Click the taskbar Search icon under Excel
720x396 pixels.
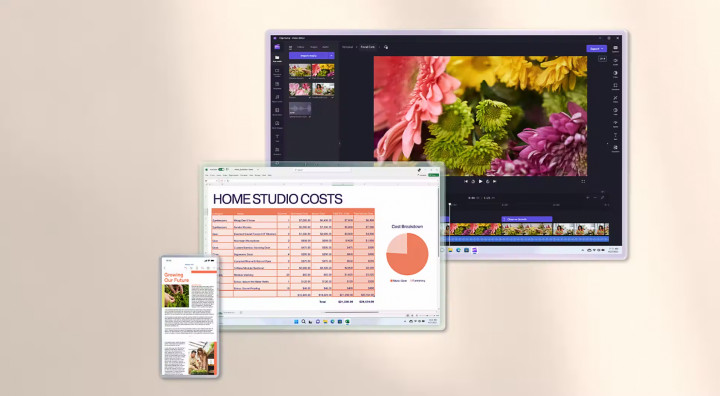[x=304, y=322]
